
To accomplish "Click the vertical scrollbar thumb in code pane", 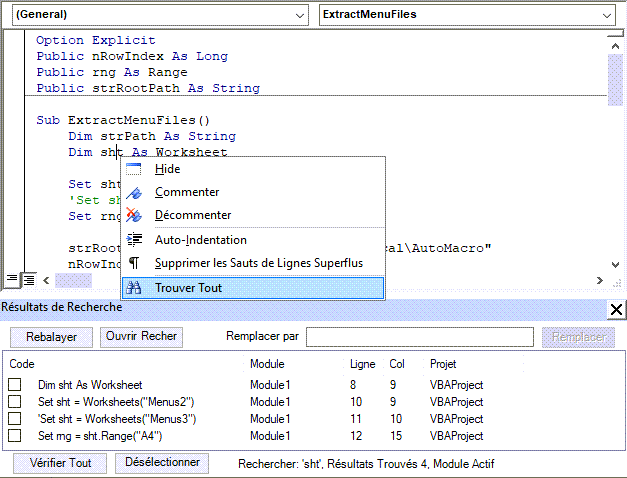I will pos(615,80).
